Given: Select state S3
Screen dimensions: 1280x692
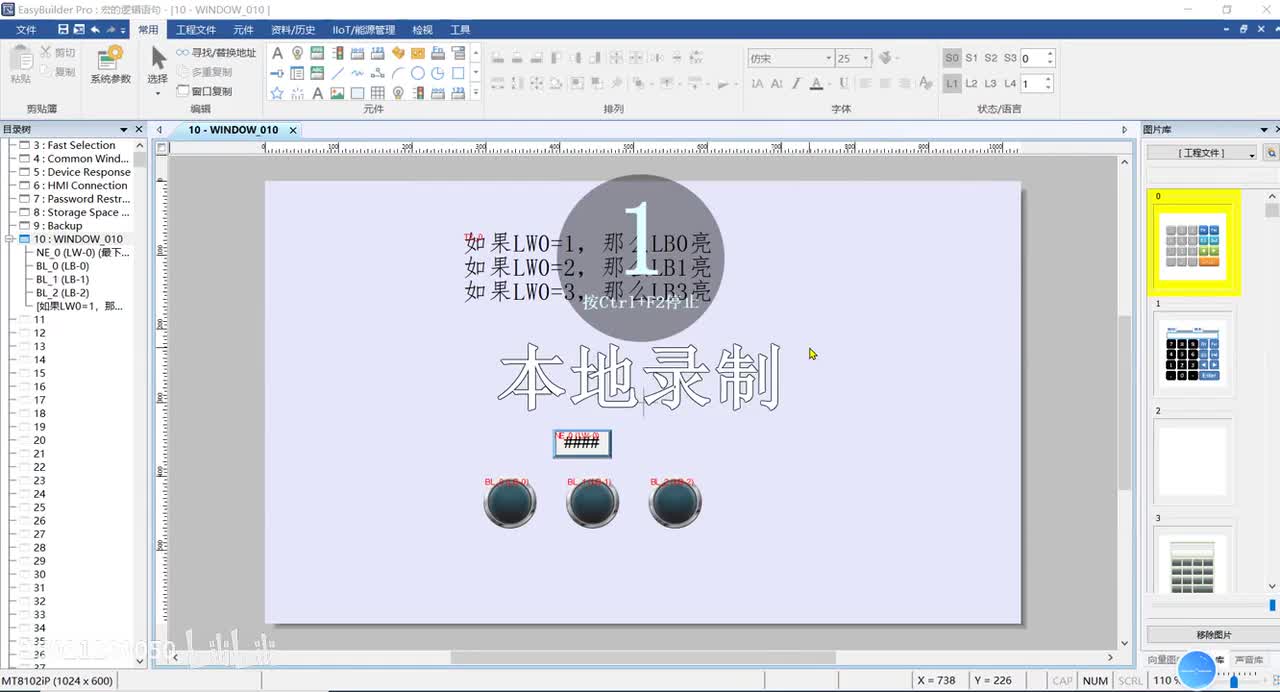Looking at the screenshot, I should click(x=1010, y=58).
